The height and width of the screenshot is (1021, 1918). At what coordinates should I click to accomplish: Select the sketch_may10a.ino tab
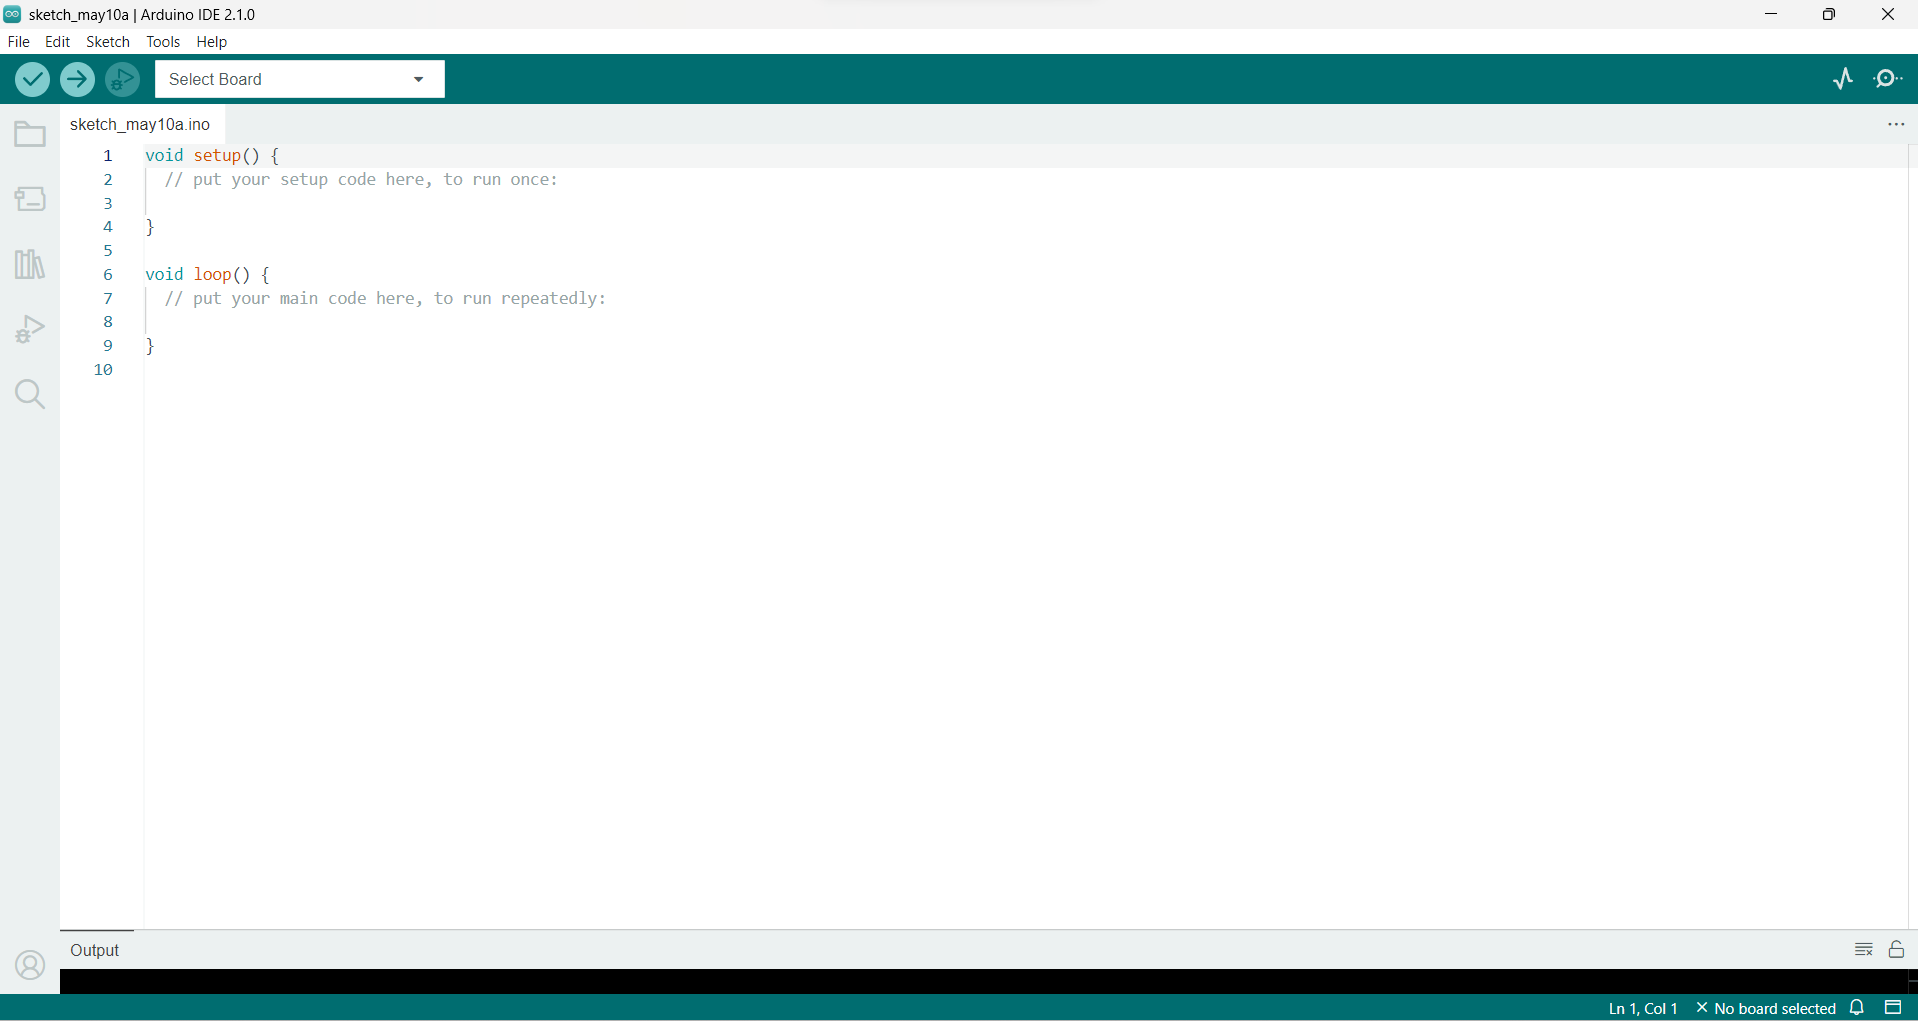140,124
